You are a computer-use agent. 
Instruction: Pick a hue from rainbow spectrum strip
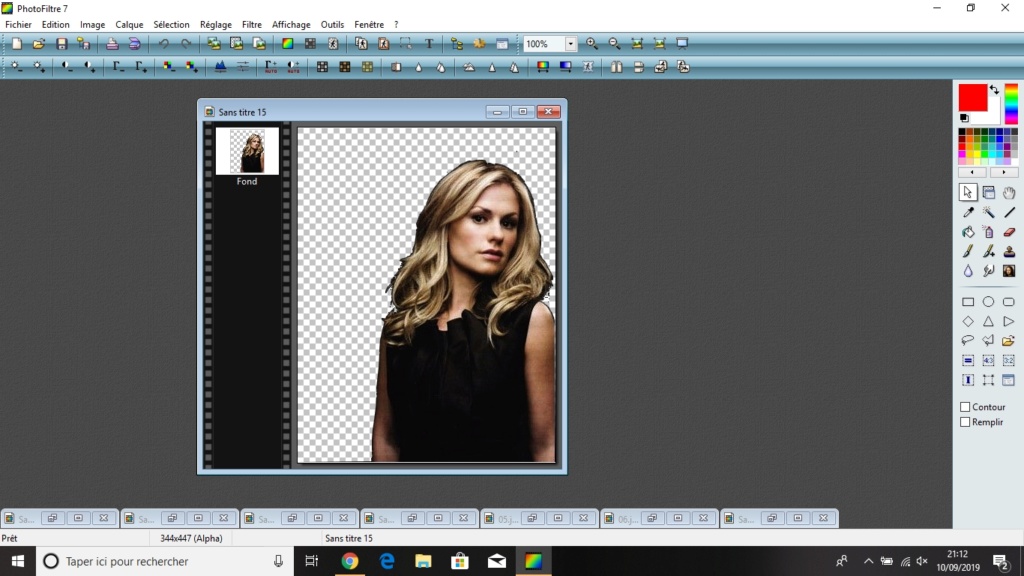click(x=1011, y=104)
